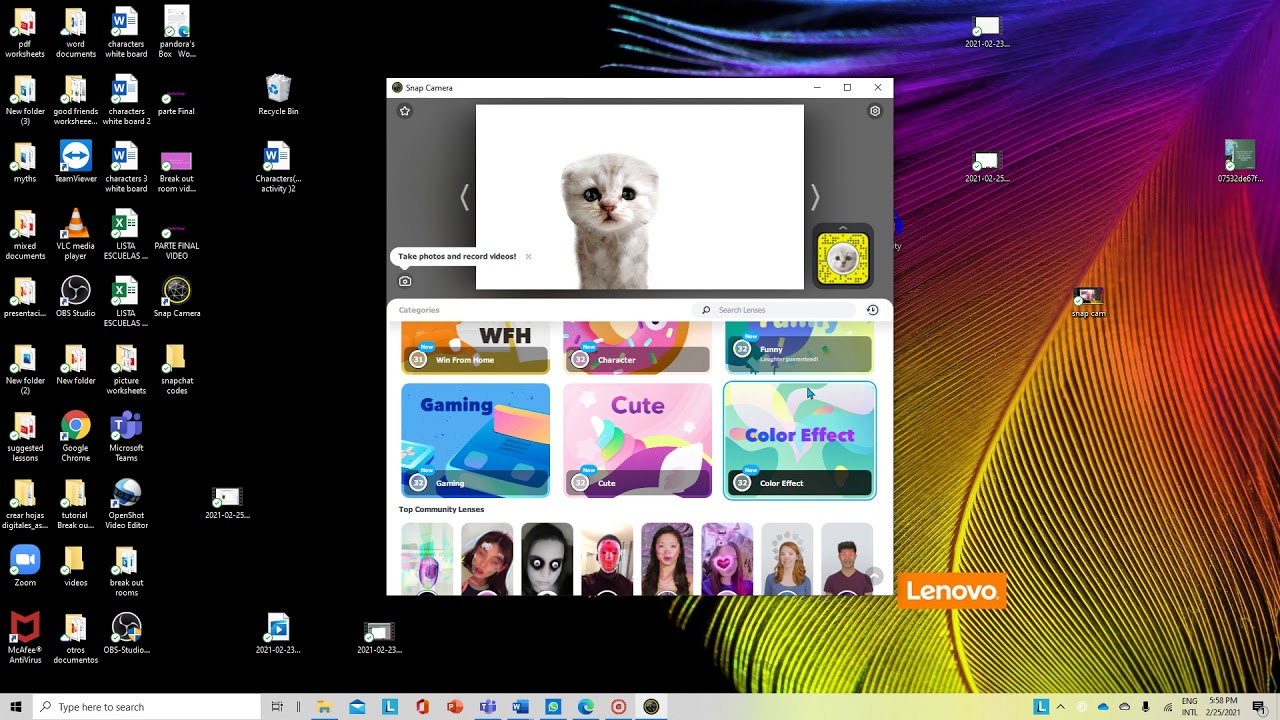Open the Color Effect category
Image resolution: width=1280 pixels, height=720 pixels.
pyautogui.click(x=799, y=440)
